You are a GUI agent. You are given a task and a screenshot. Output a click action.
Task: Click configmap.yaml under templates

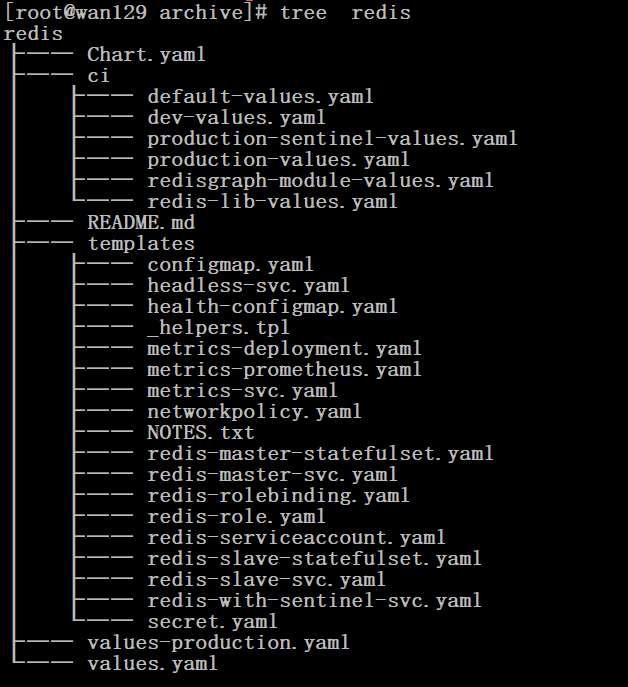(x=230, y=265)
